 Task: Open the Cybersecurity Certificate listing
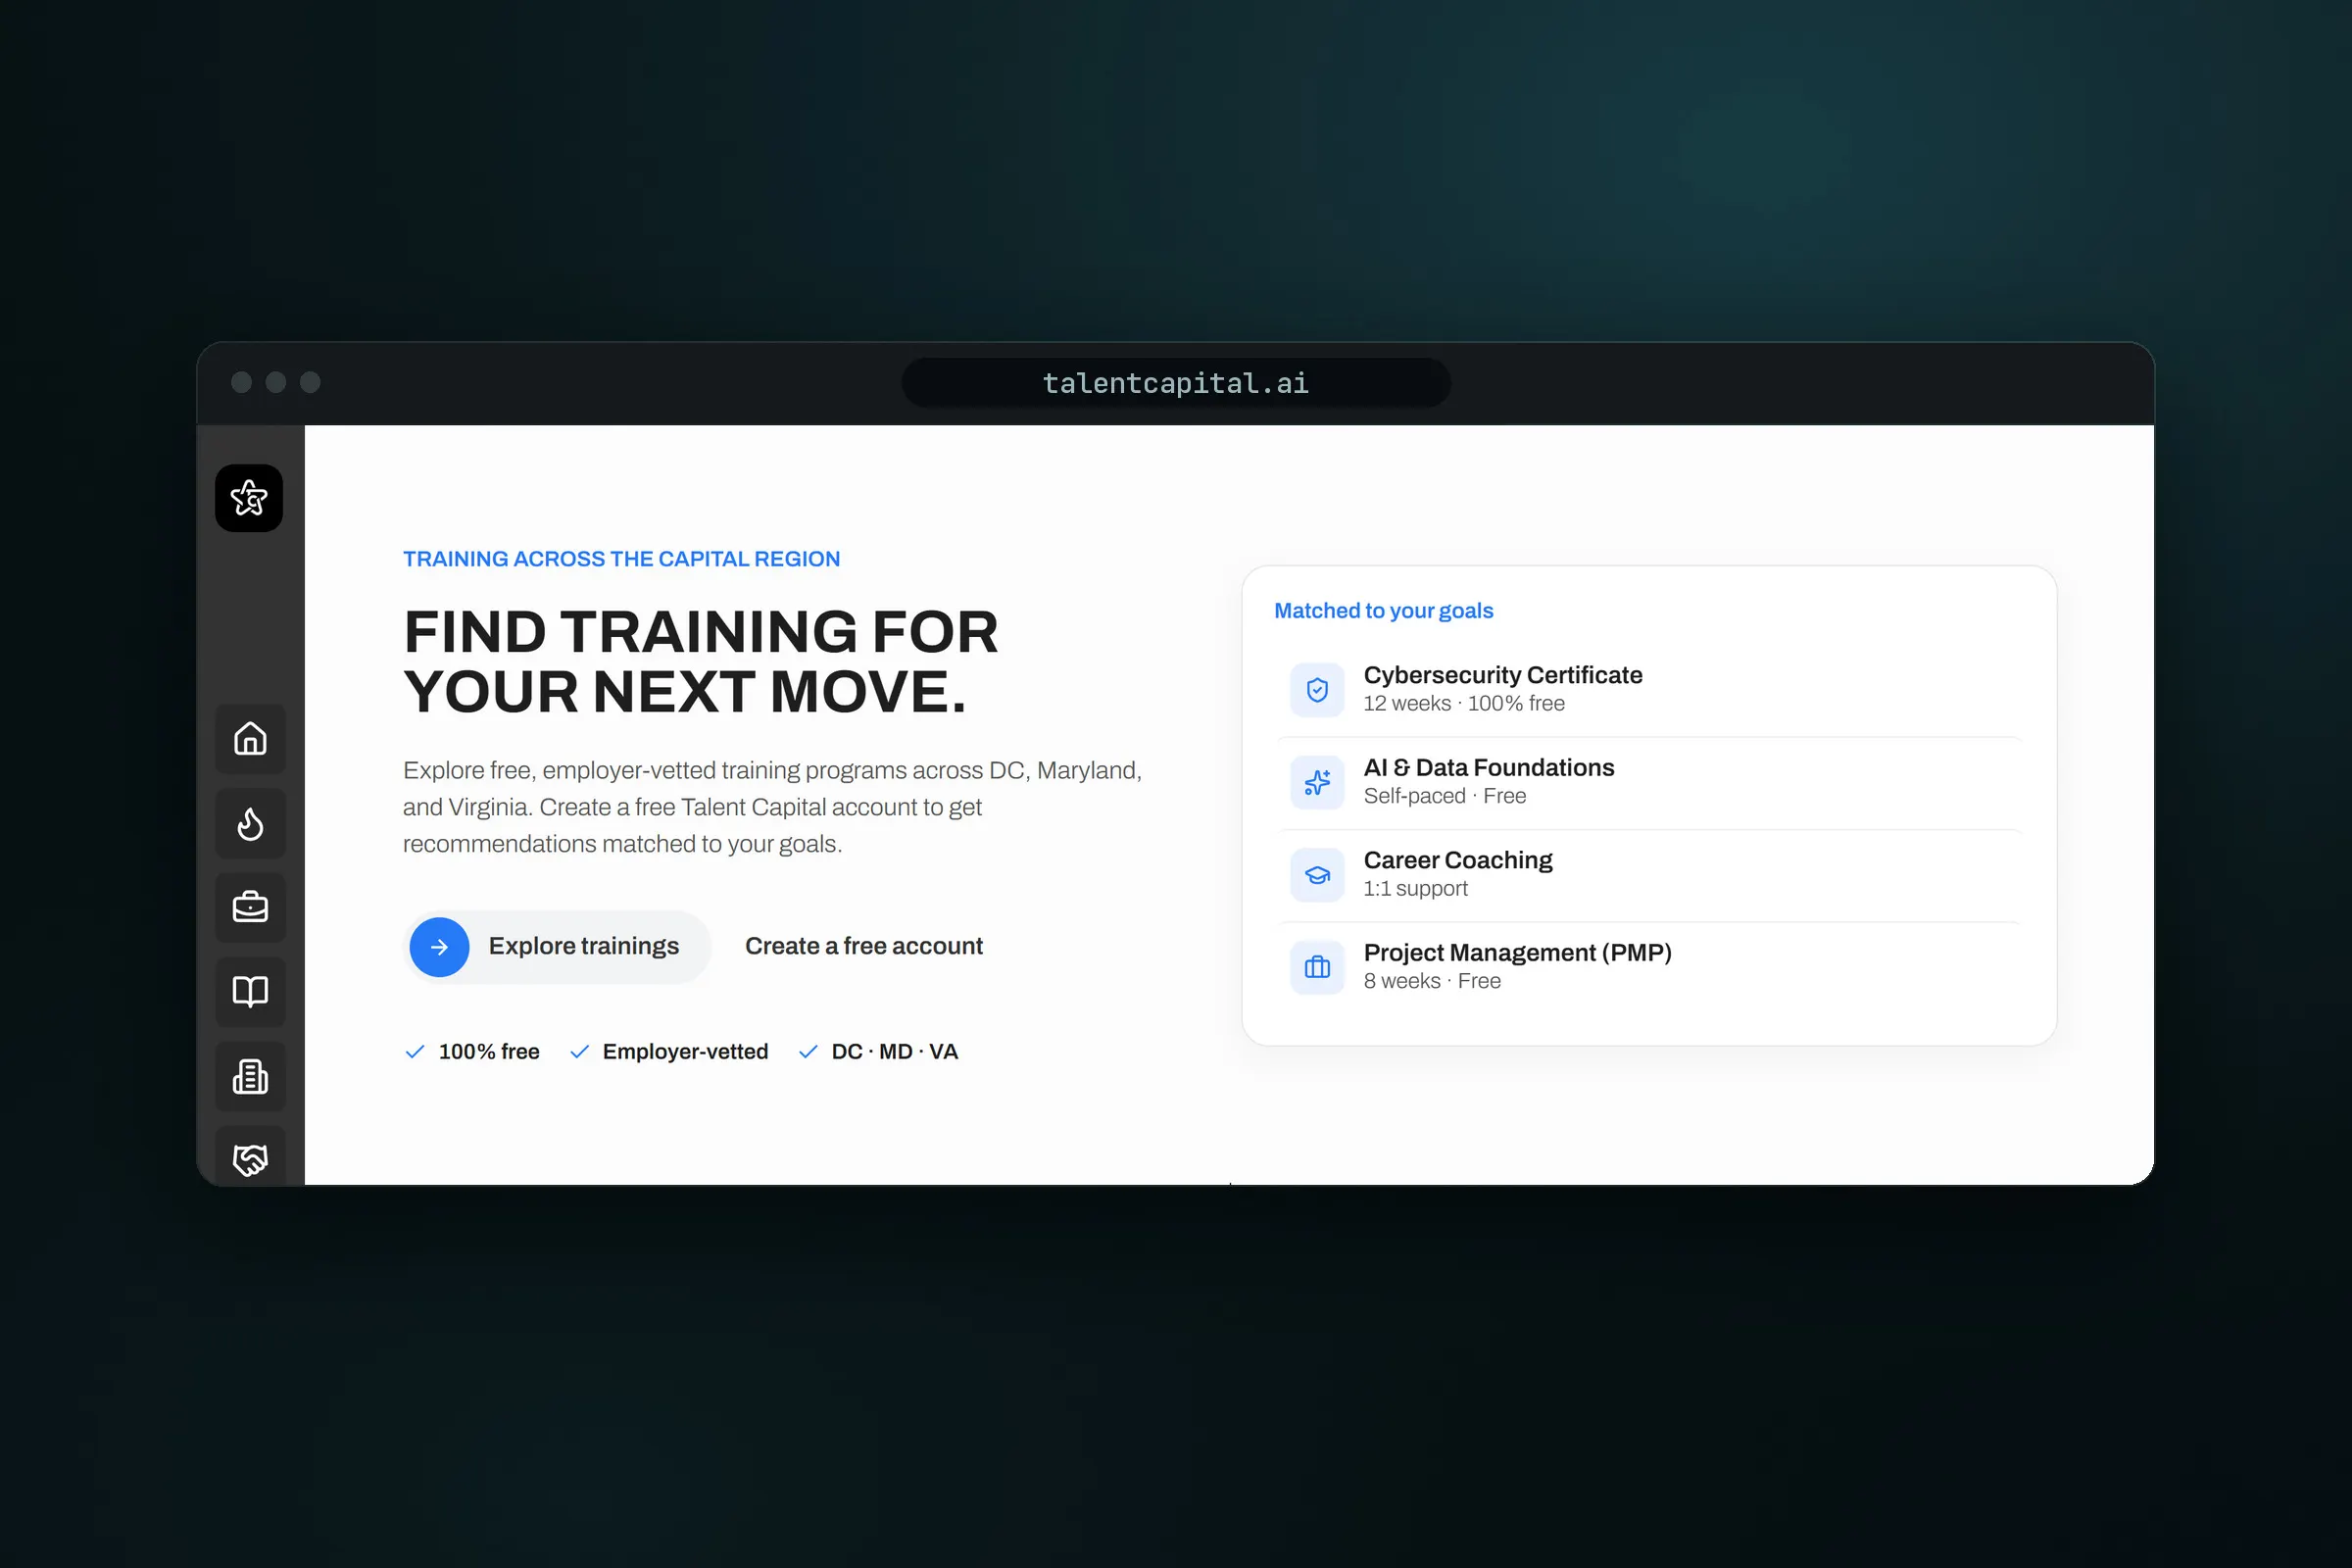1649,690
